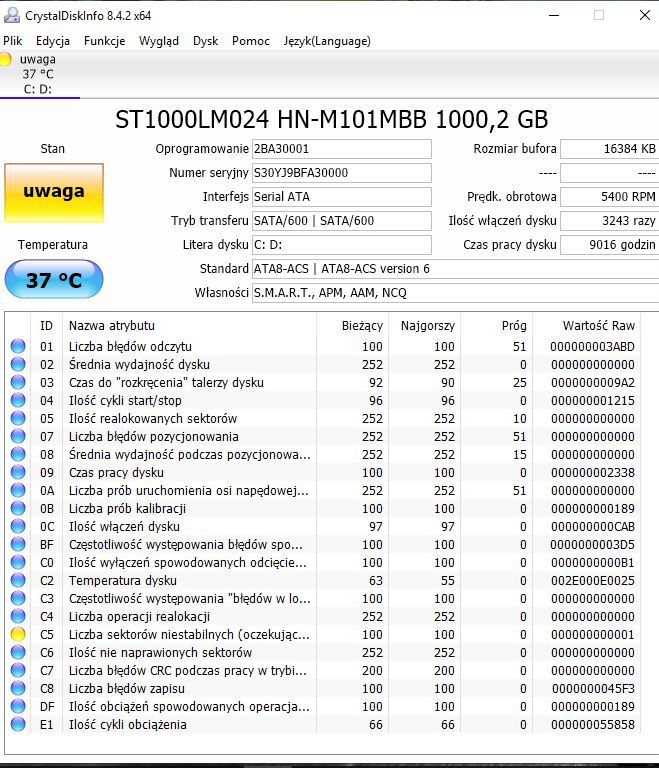Click blue status icon for attribute DF
The width and height of the screenshot is (659, 768).
pyautogui.click(x=18, y=706)
